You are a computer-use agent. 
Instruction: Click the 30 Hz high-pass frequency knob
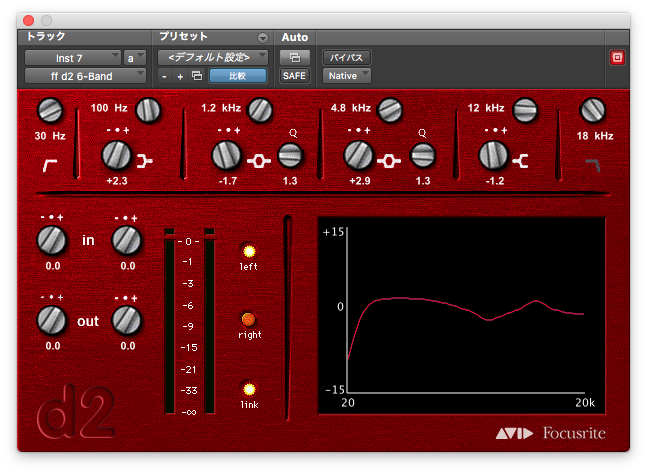(x=50, y=111)
